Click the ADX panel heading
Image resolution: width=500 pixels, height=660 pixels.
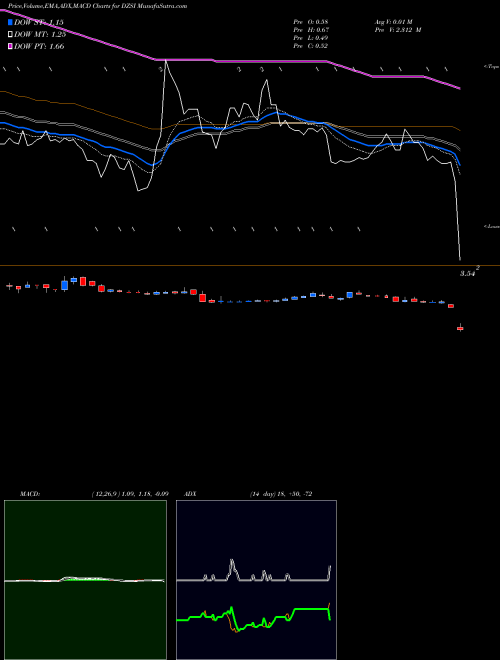(x=190, y=494)
